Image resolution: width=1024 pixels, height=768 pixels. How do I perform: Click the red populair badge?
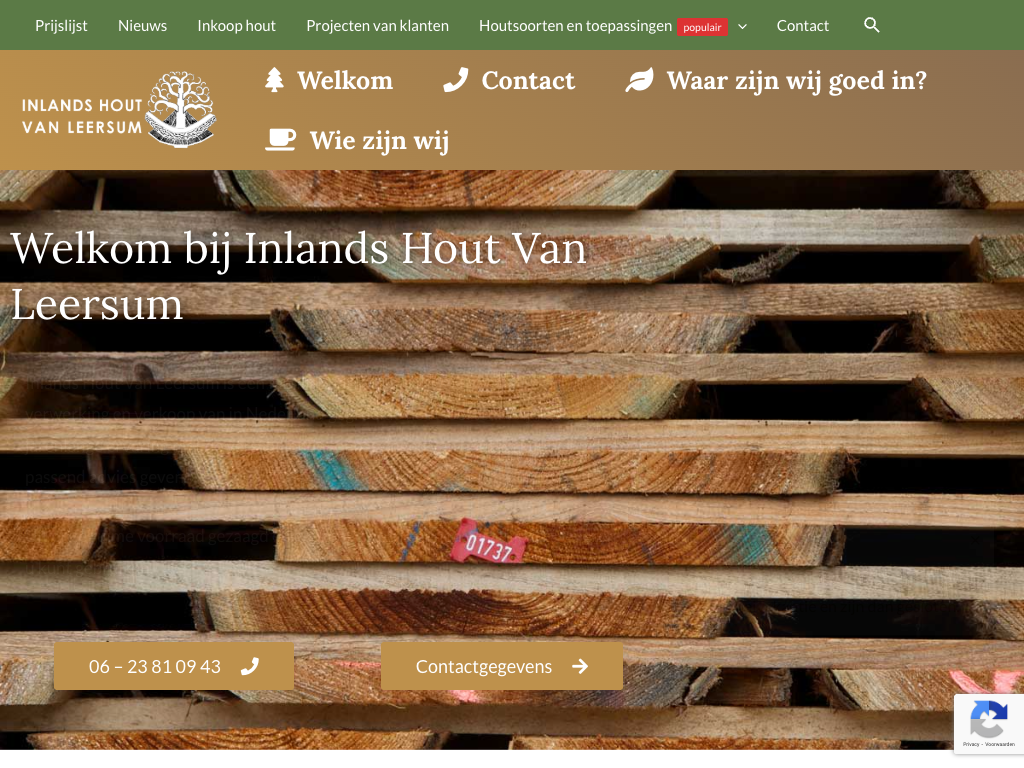[x=702, y=27]
